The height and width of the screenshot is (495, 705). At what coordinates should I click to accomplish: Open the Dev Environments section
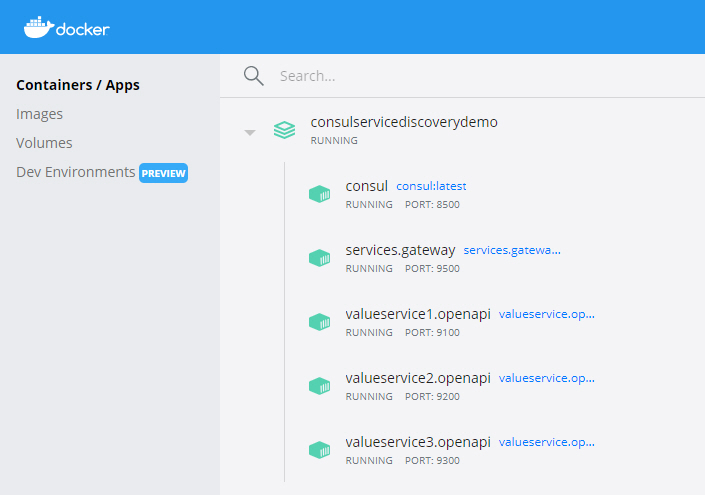pos(76,172)
